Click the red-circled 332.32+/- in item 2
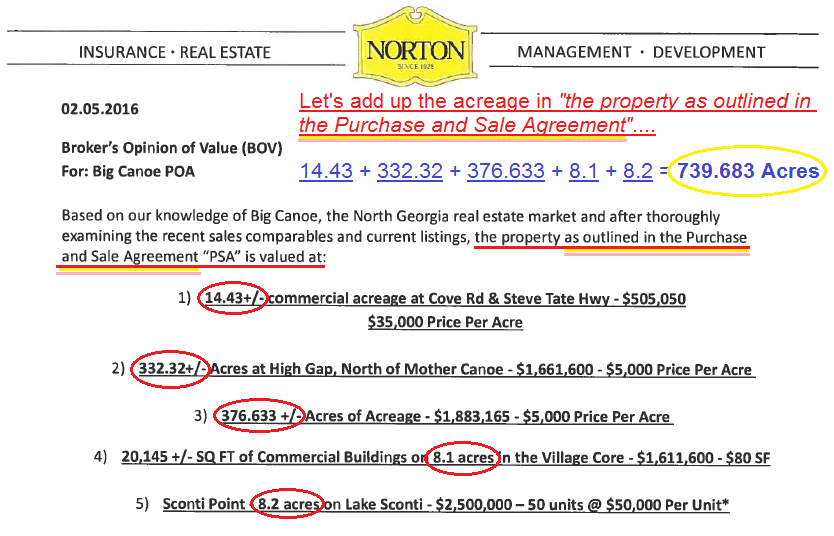This screenshot has width=834, height=536. [168, 369]
